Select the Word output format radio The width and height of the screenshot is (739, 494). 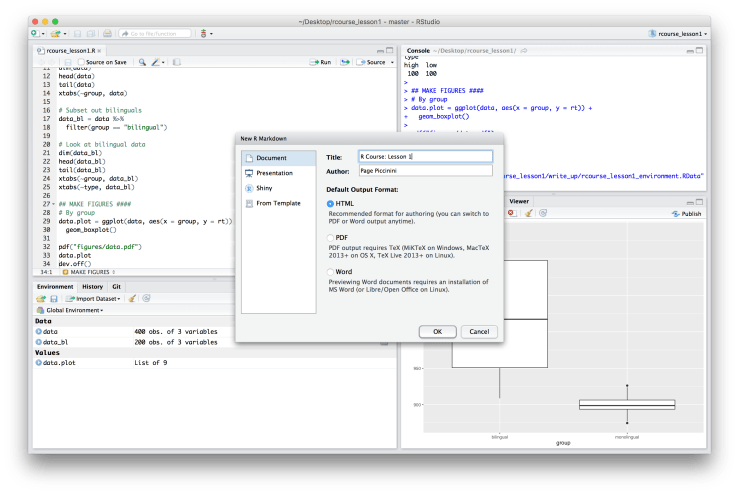330,272
